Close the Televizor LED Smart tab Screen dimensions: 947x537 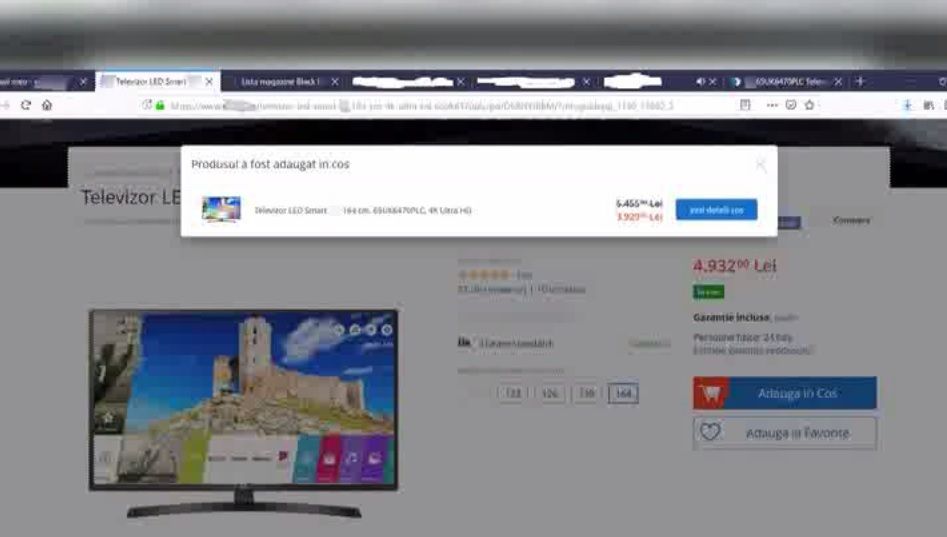pyautogui.click(x=209, y=82)
